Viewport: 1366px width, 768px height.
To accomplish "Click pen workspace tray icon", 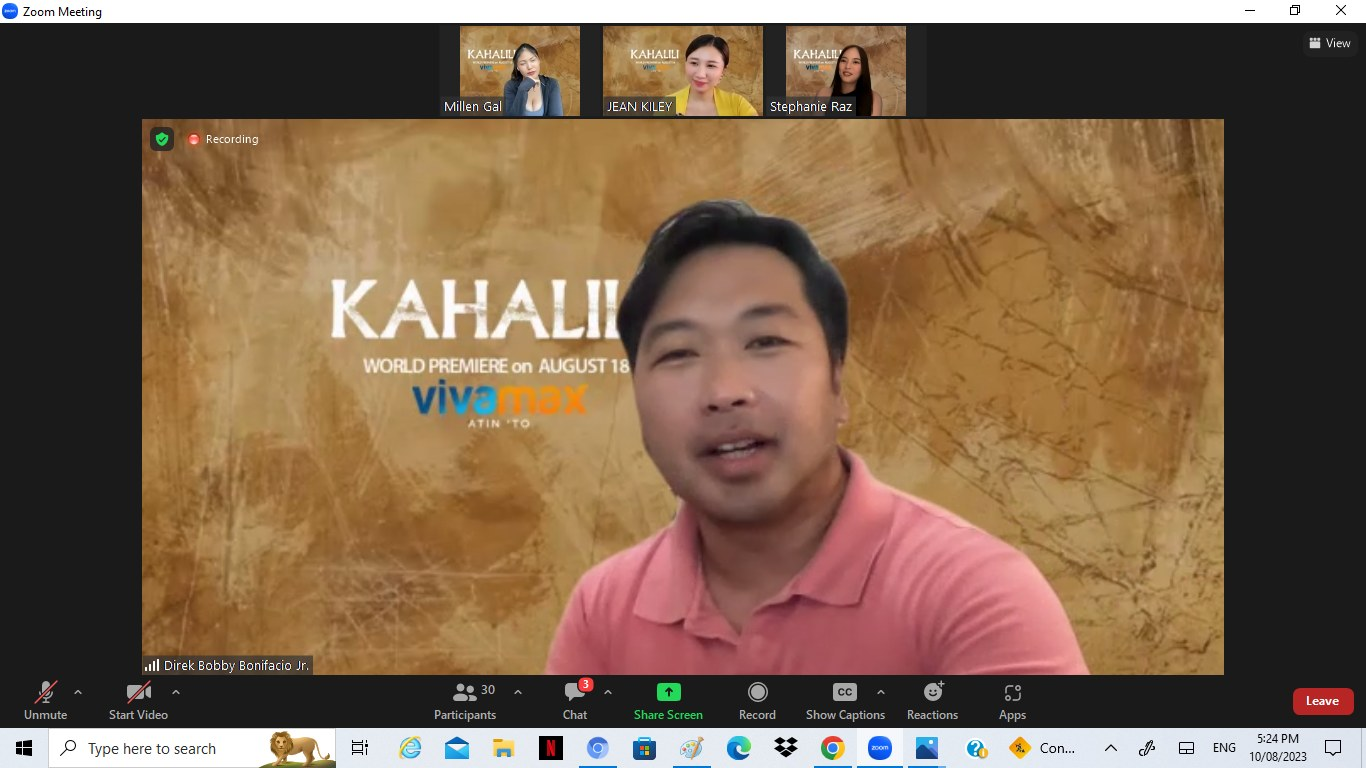I will click(1147, 748).
